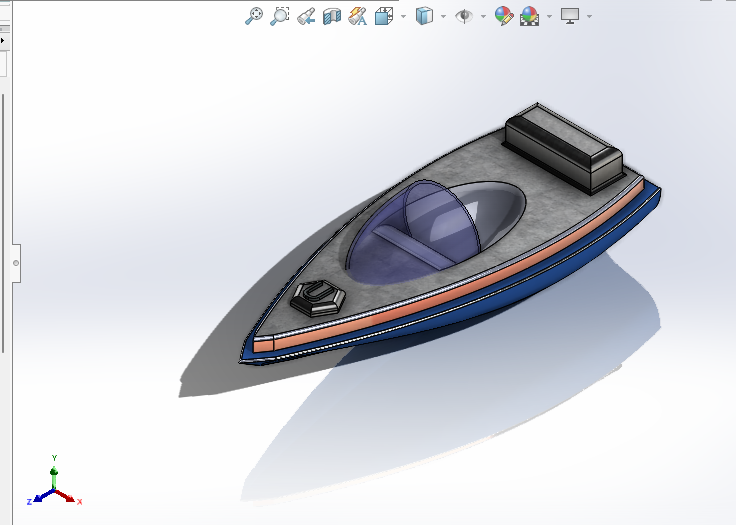
Task: Click the Z axis of the triad
Action: click(40, 497)
